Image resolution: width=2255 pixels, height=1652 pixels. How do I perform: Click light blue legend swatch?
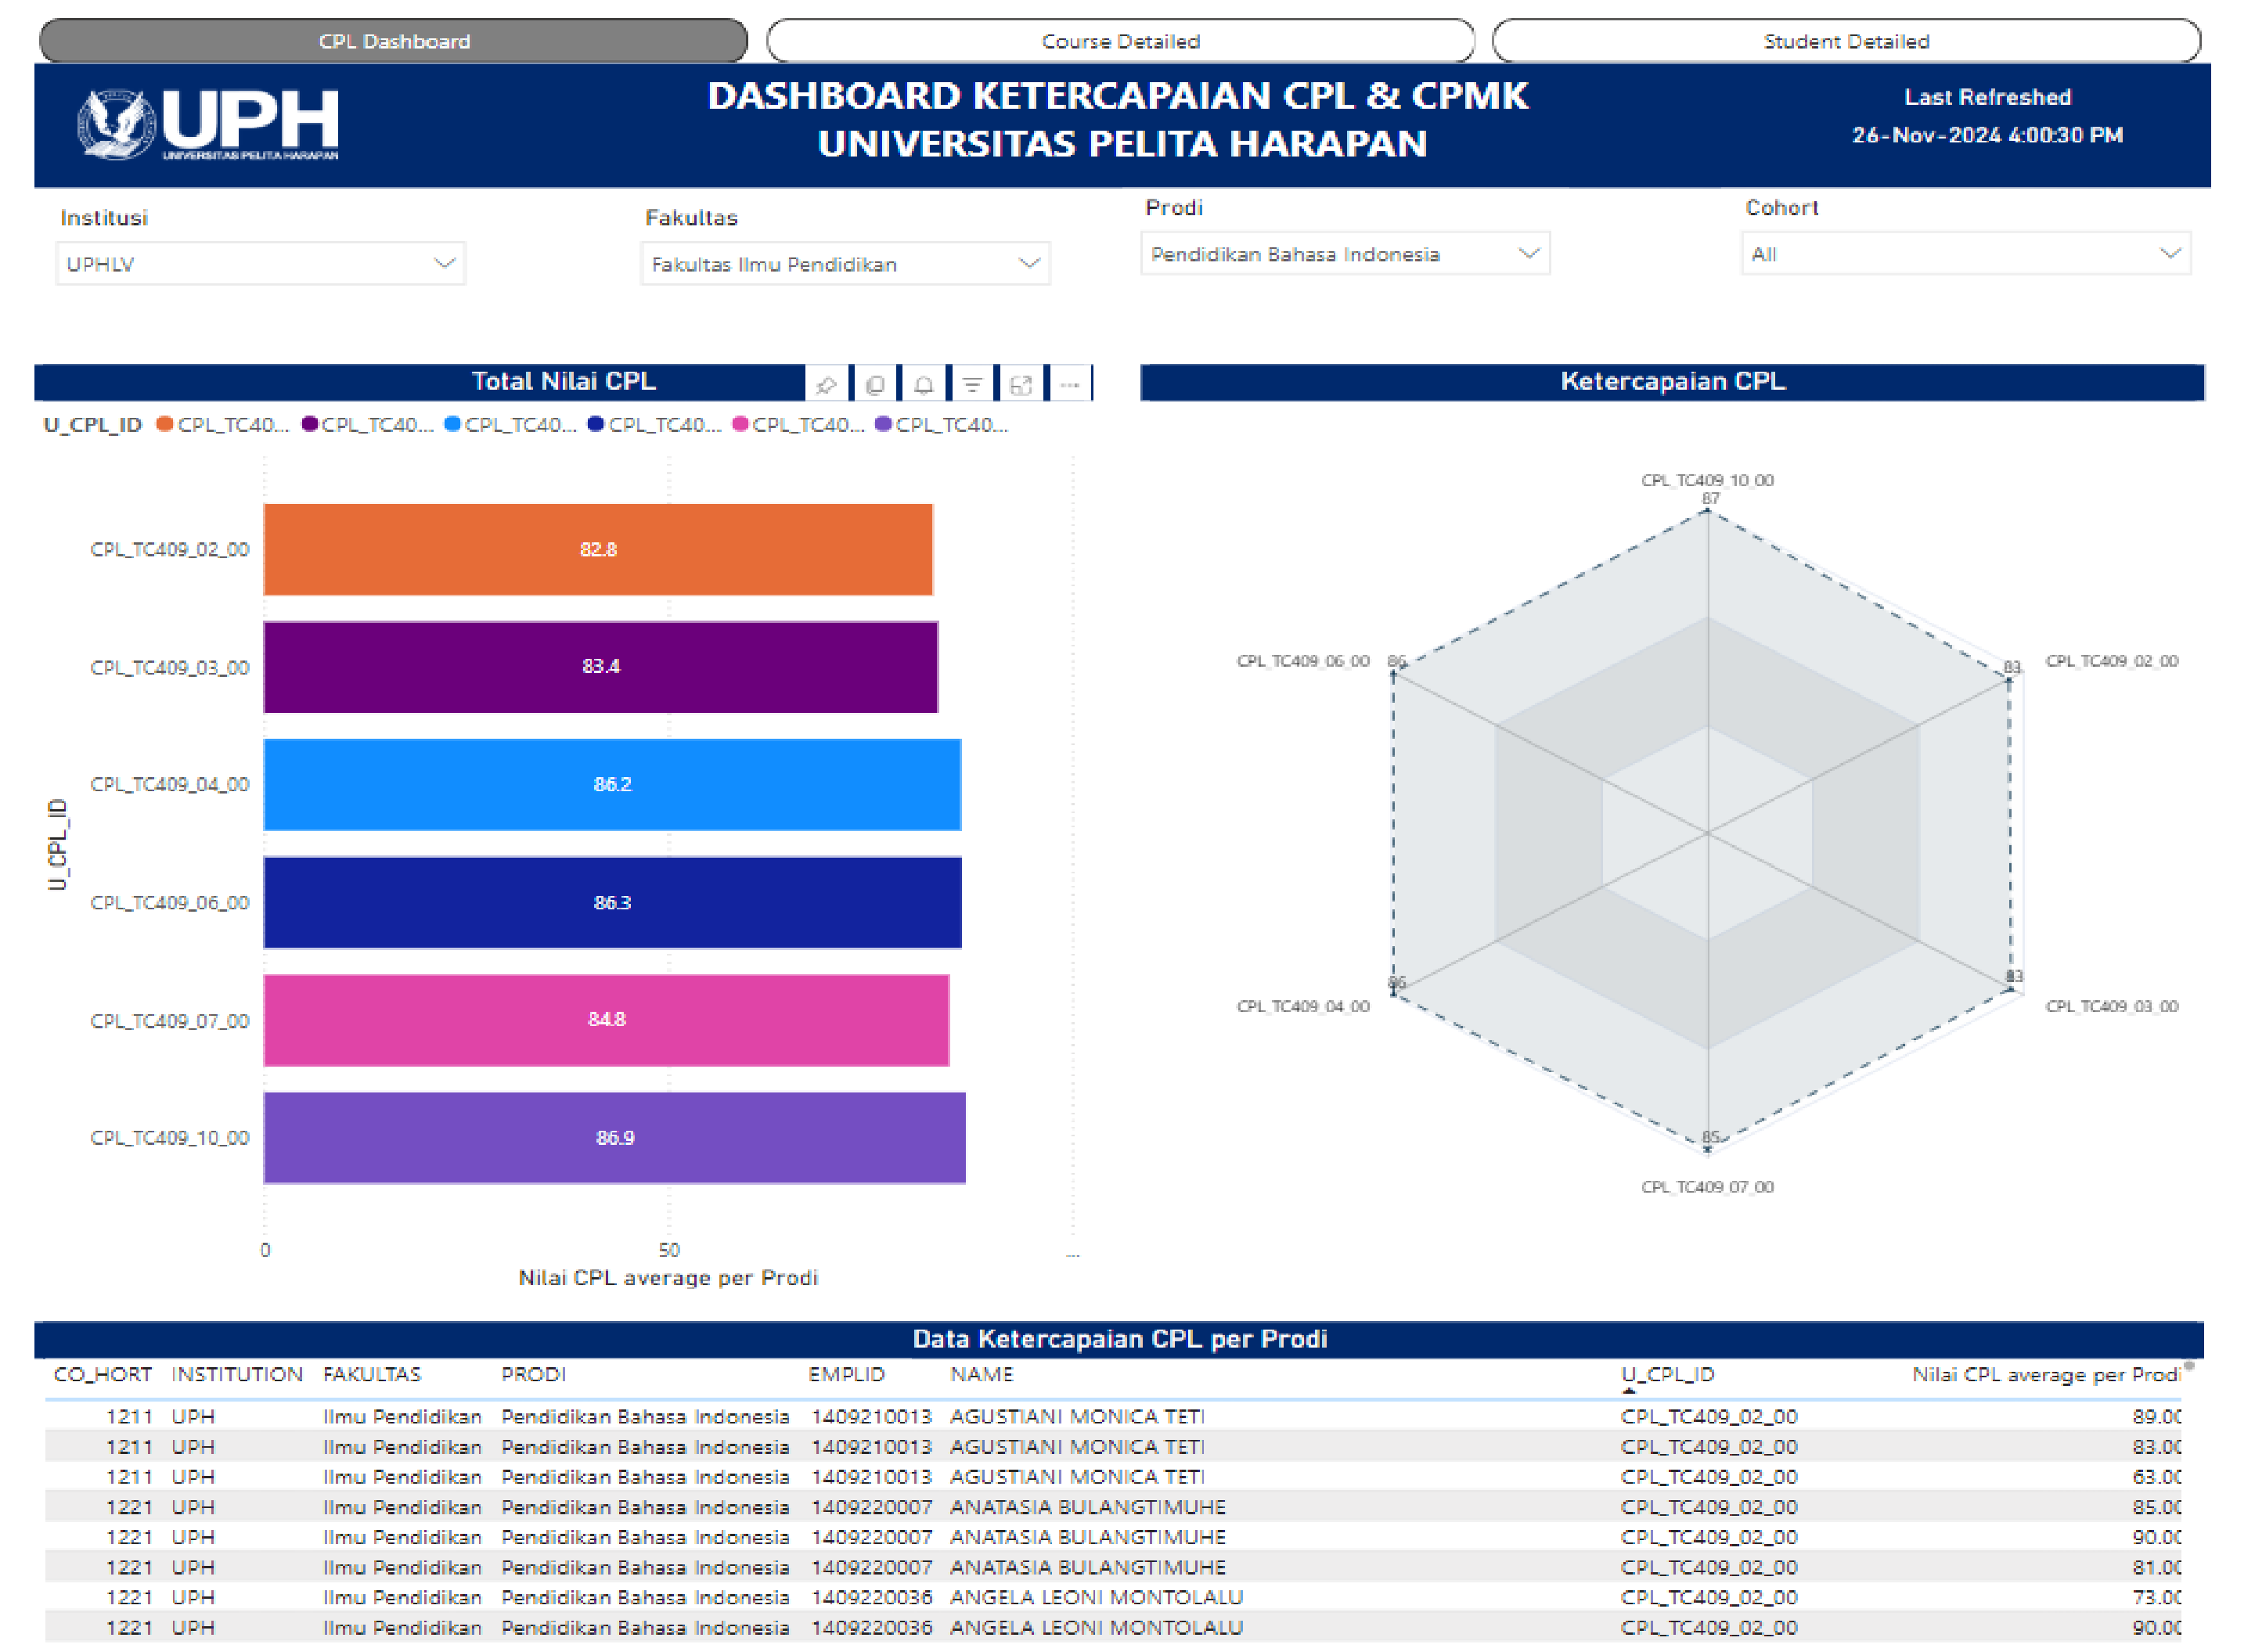(x=453, y=424)
